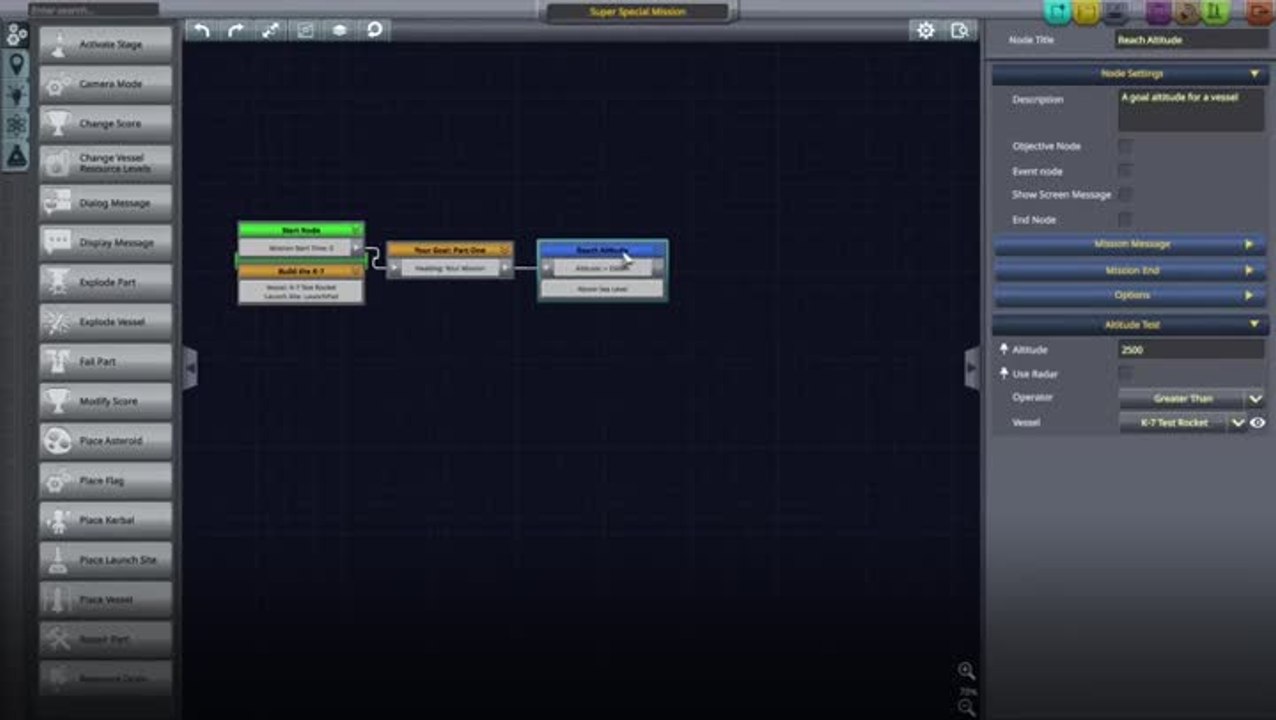Select the light bulb node category icon
The image size is (1276, 720).
click(16, 96)
